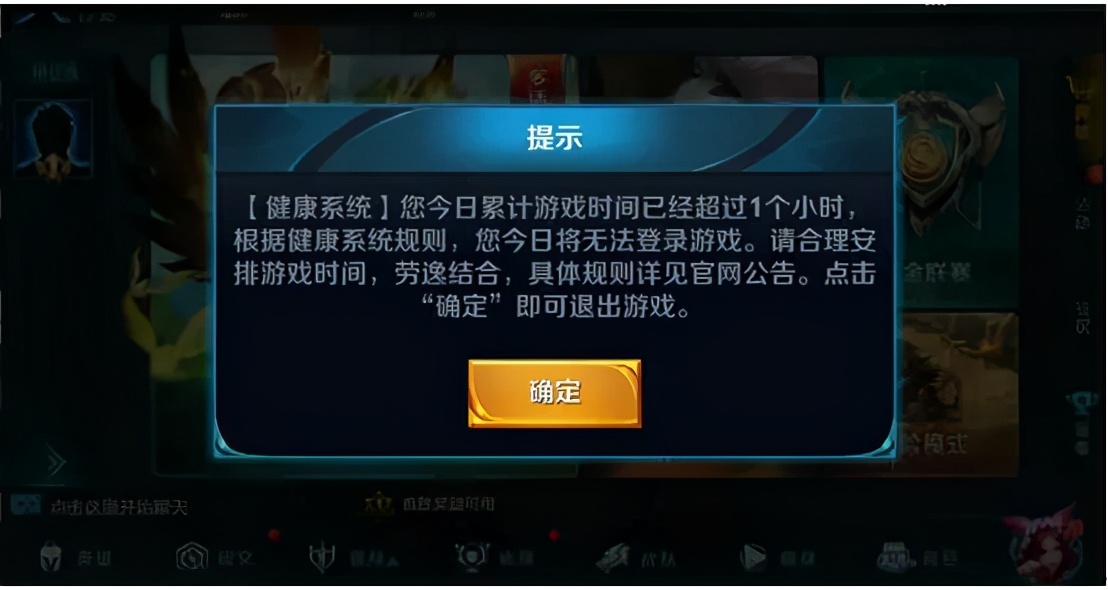Open the dragon head 战队 team icon
1108x590 pixels.
(613, 559)
